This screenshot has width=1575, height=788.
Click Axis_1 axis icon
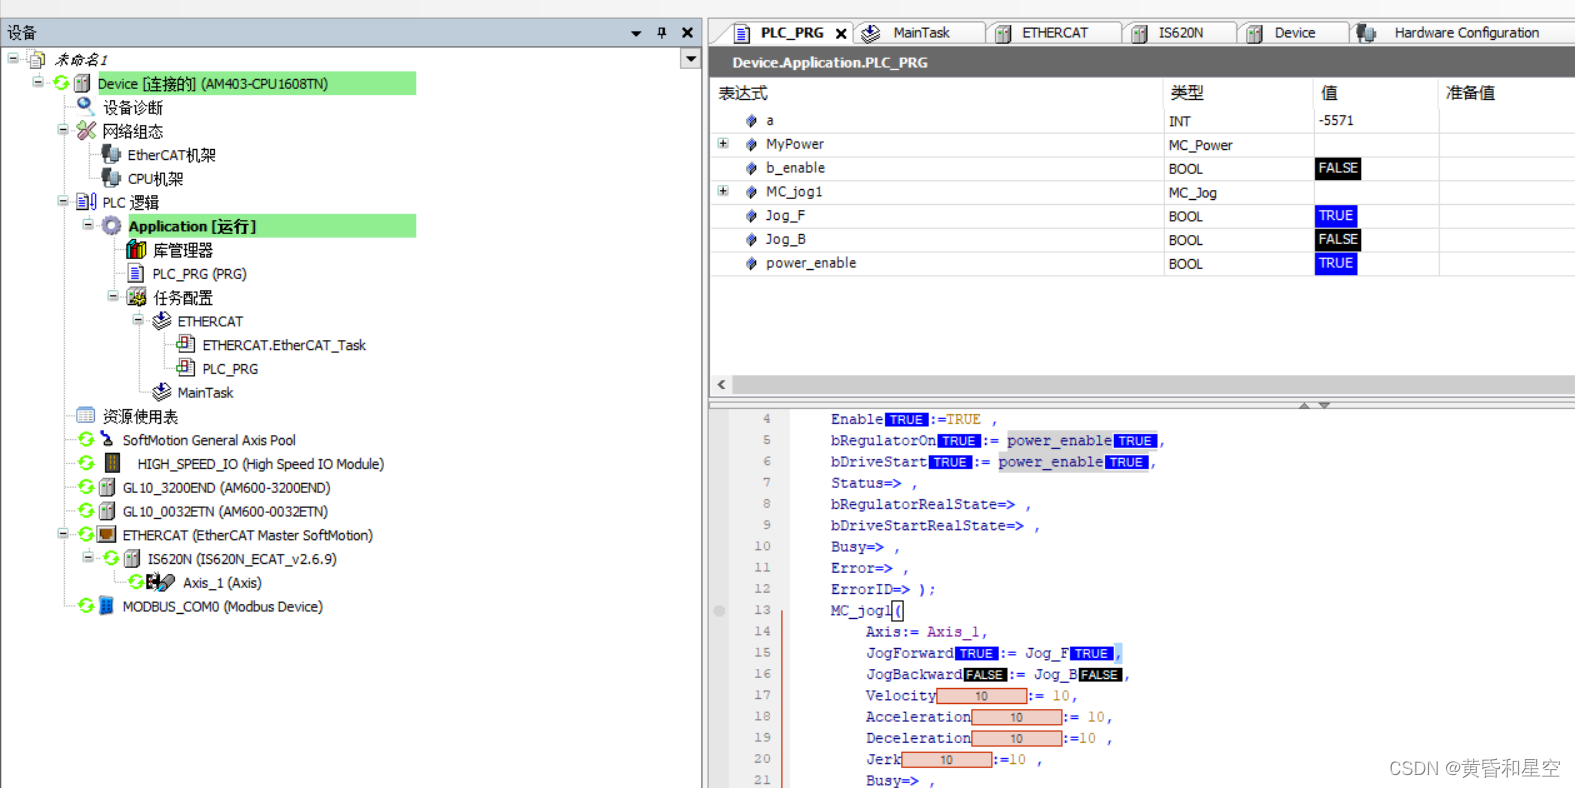pos(160,582)
